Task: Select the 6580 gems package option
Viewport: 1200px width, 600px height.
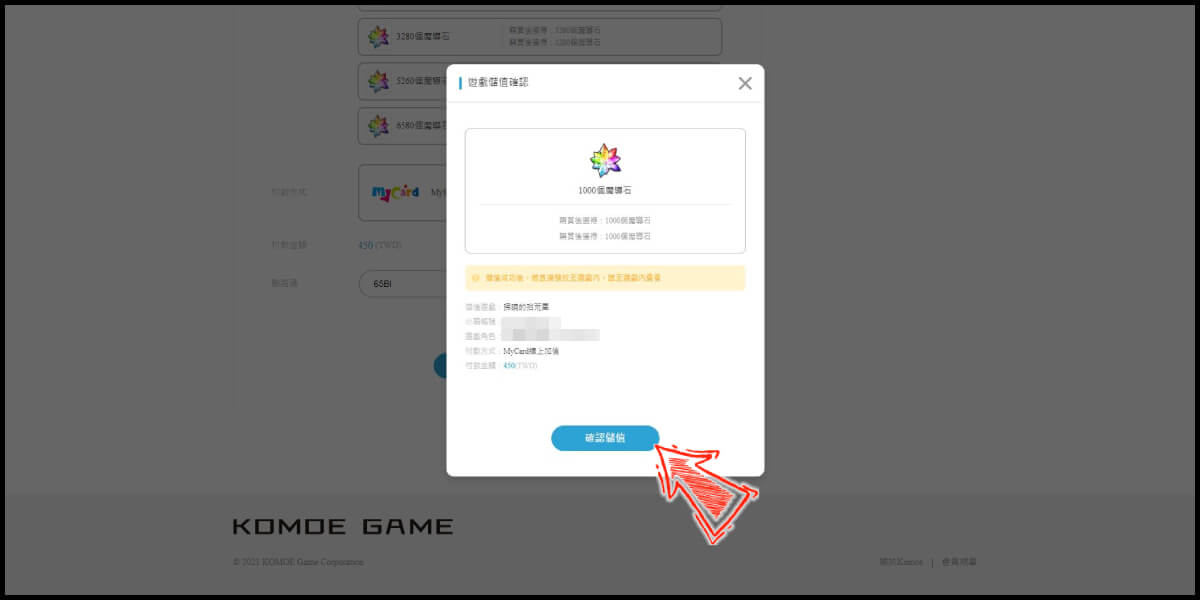Action: tap(402, 126)
